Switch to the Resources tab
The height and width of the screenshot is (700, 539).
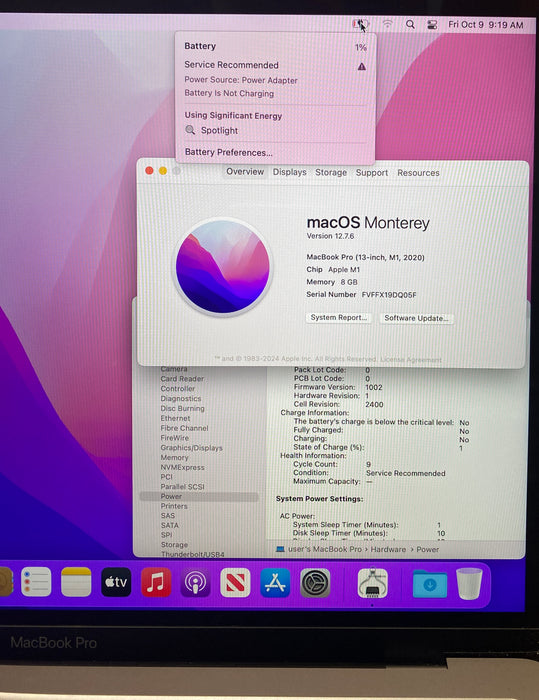[x=418, y=173]
